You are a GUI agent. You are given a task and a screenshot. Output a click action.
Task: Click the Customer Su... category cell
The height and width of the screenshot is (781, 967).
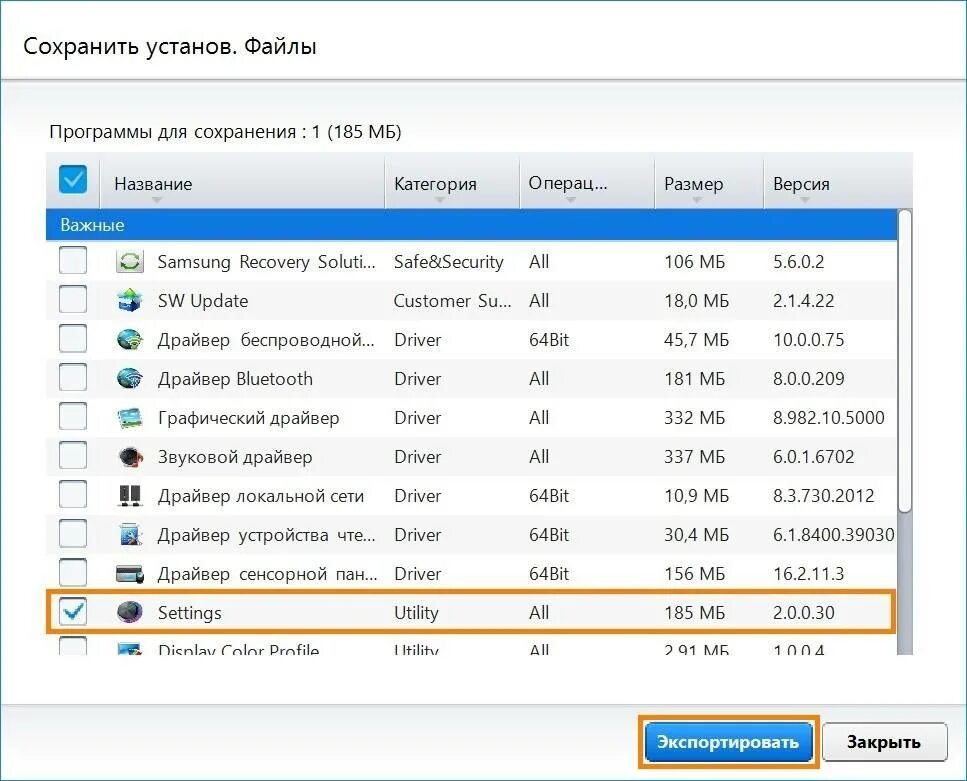point(453,300)
